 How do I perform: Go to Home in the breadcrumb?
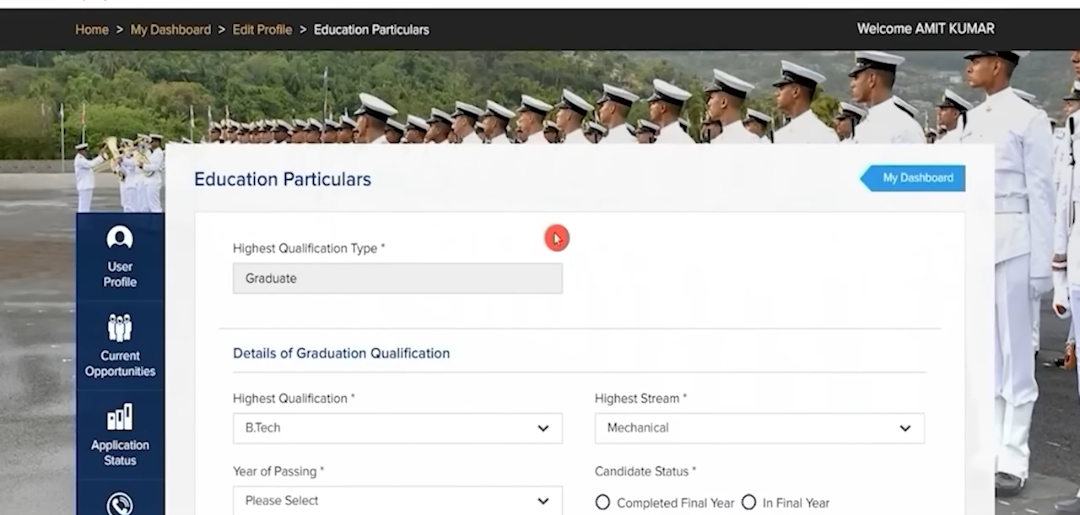(x=92, y=30)
